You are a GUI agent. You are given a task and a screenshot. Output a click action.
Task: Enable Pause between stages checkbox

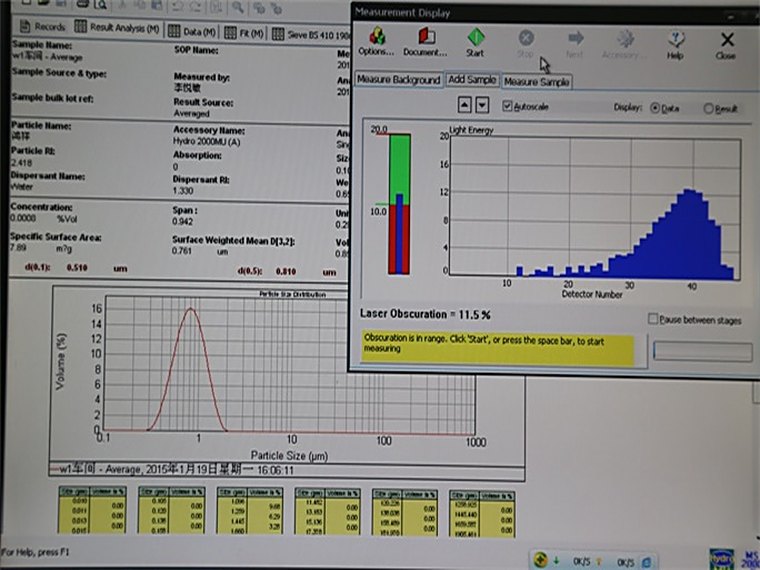tap(653, 318)
